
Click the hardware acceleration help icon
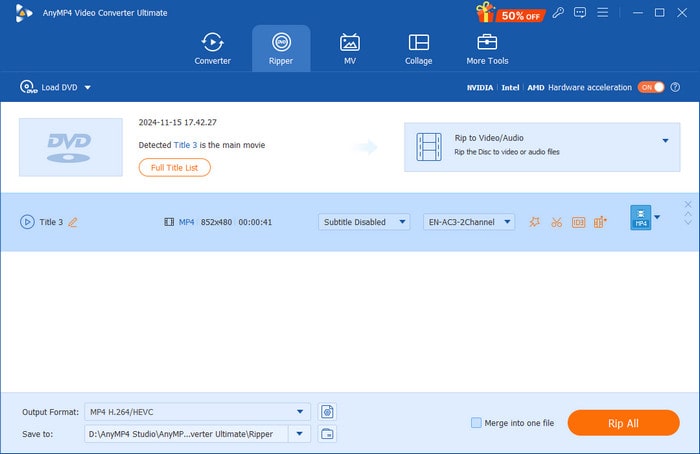coord(677,87)
